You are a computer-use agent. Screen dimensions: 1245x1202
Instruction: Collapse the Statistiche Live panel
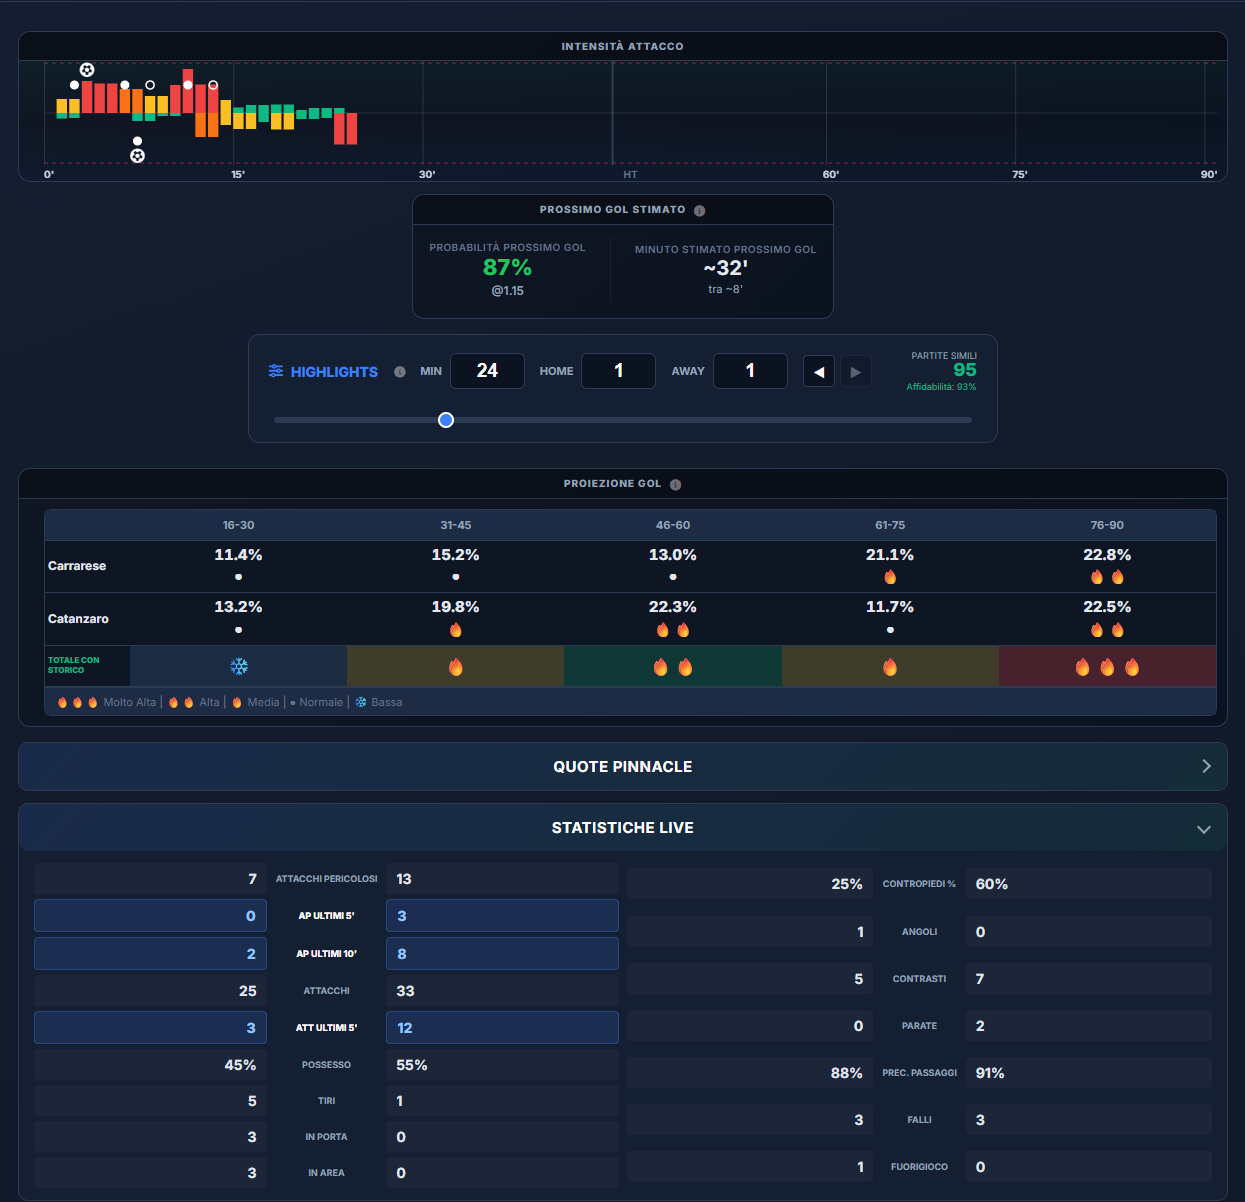[1204, 828]
